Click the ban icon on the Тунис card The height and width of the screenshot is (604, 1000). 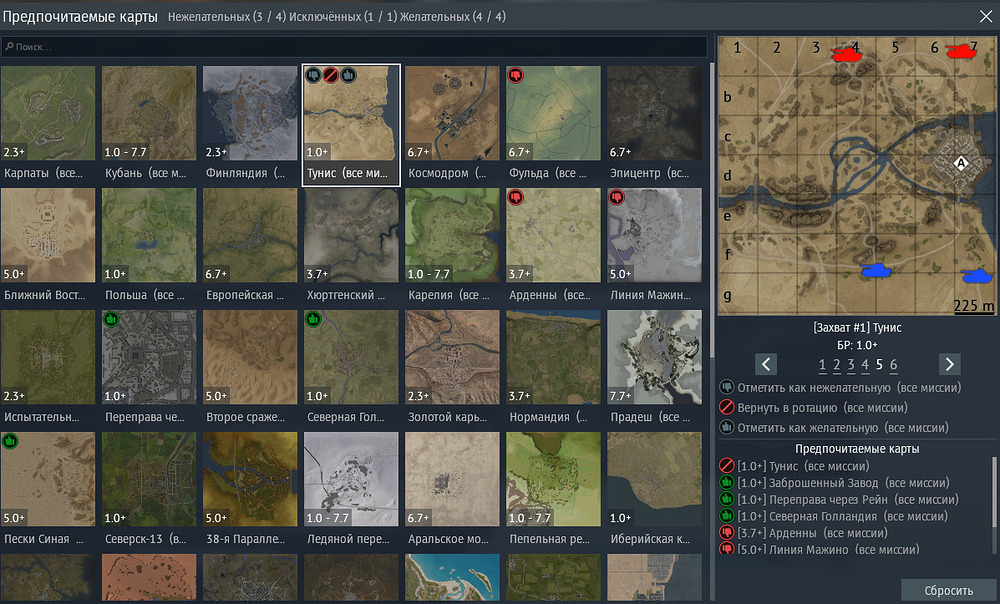coord(330,75)
